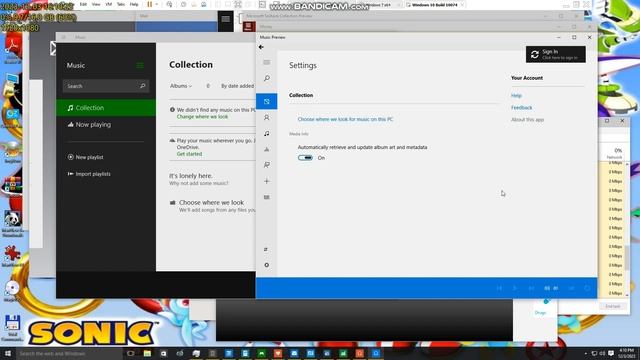
Task: Open the VM menu in the VMware menu bar
Action: point(109,4)
